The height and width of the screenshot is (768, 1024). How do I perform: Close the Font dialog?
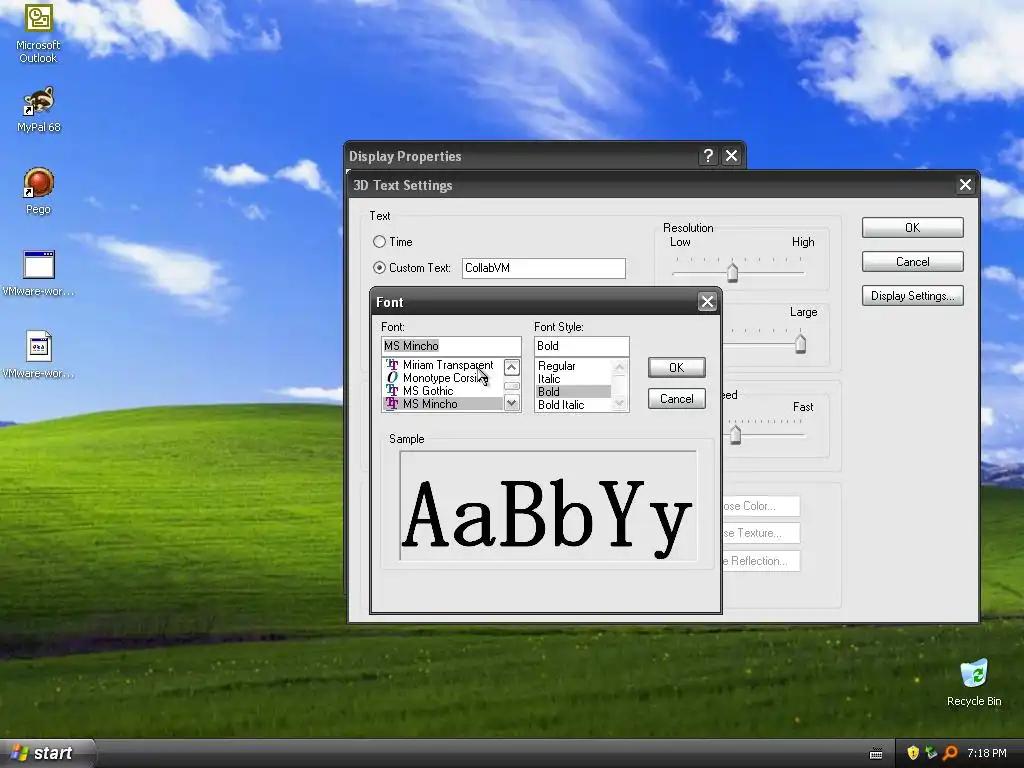[707, 302]
